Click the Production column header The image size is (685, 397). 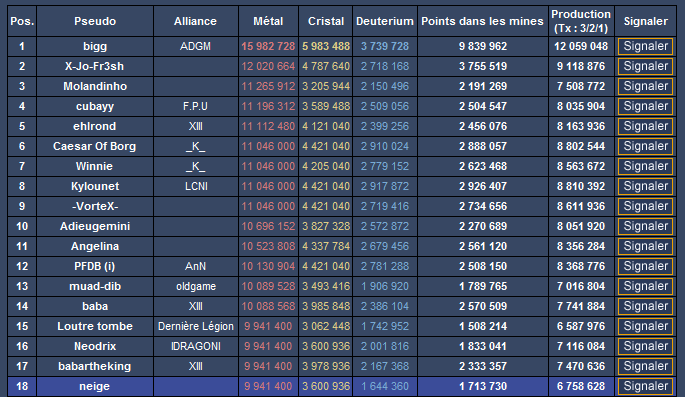581,21
